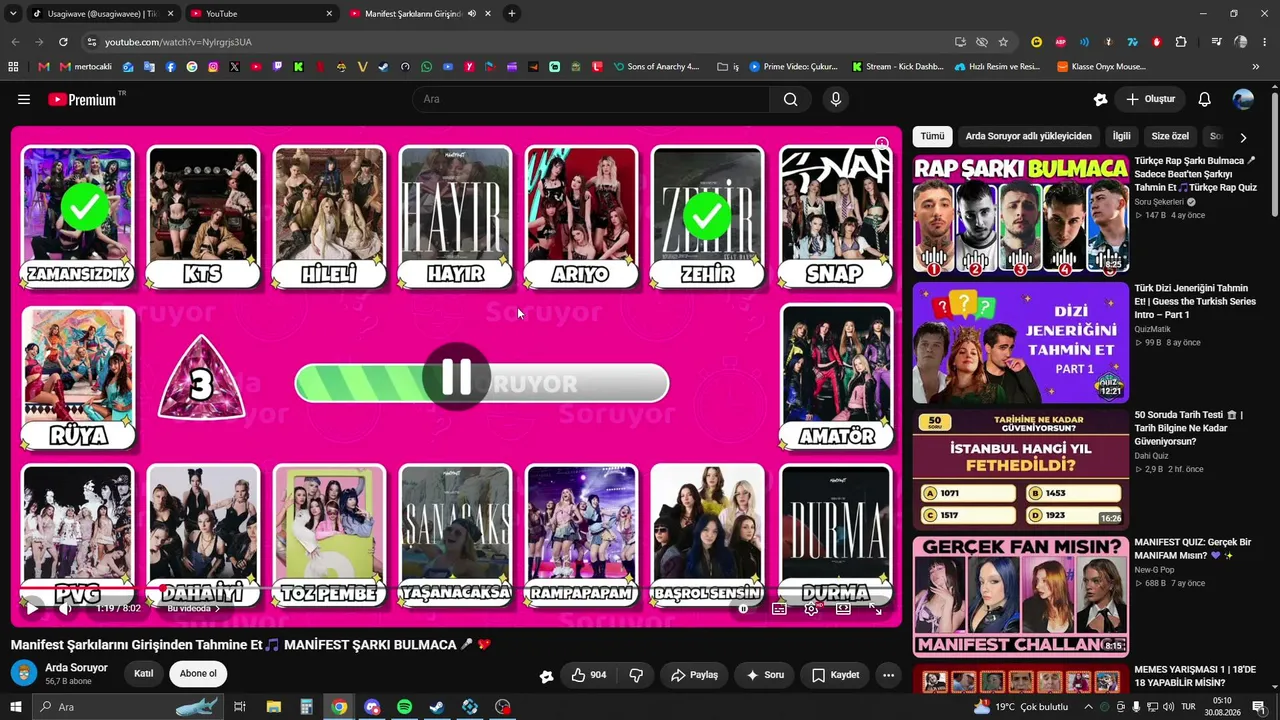Click the Soru Şekerleri channel name
The width and height of the screenshot is (1280, 720).
(x=1160, y=202)
